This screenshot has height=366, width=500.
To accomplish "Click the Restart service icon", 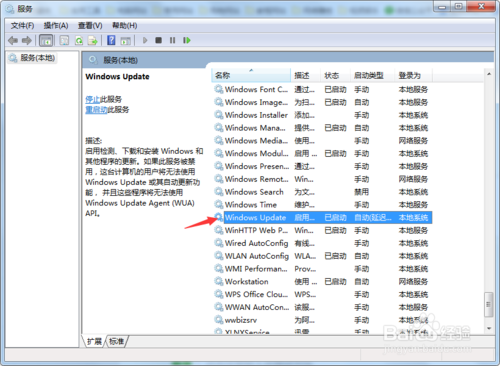I will pos(187,40).
